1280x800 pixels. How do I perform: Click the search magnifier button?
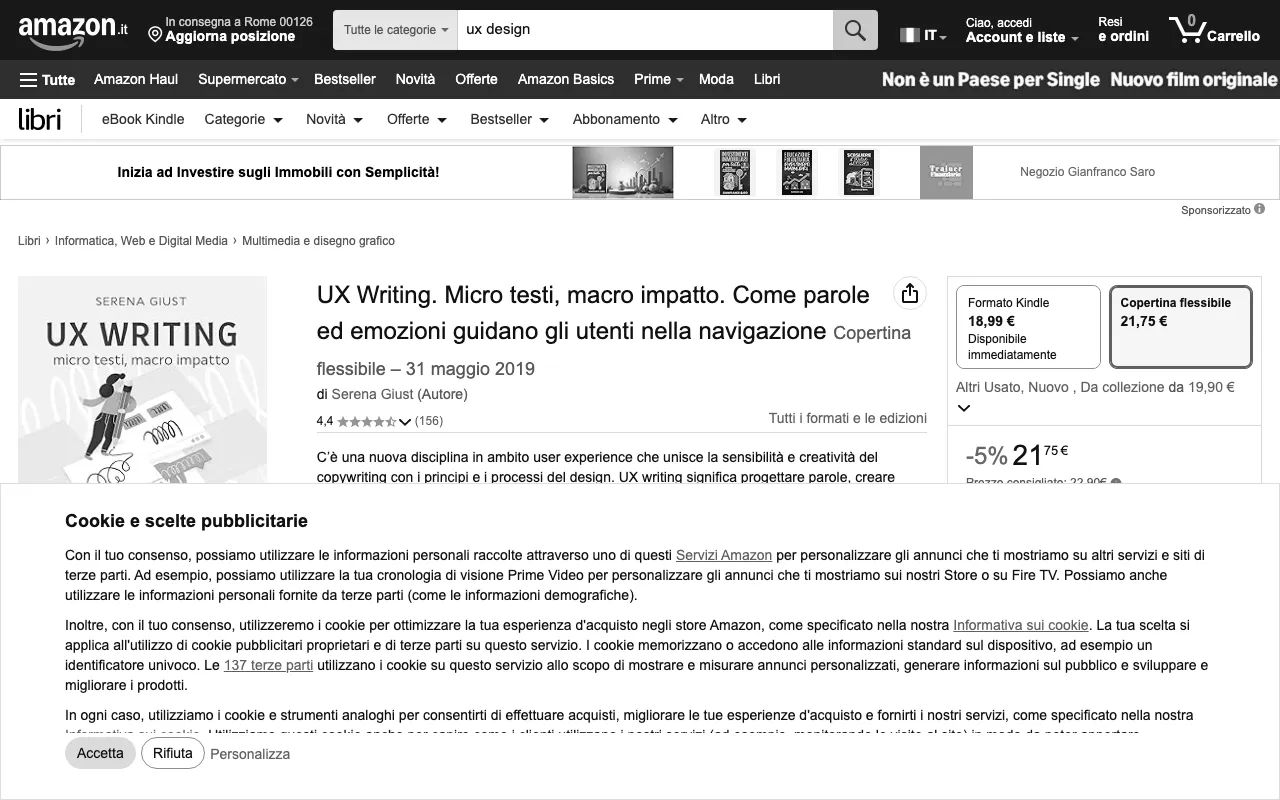pos(855,30)
